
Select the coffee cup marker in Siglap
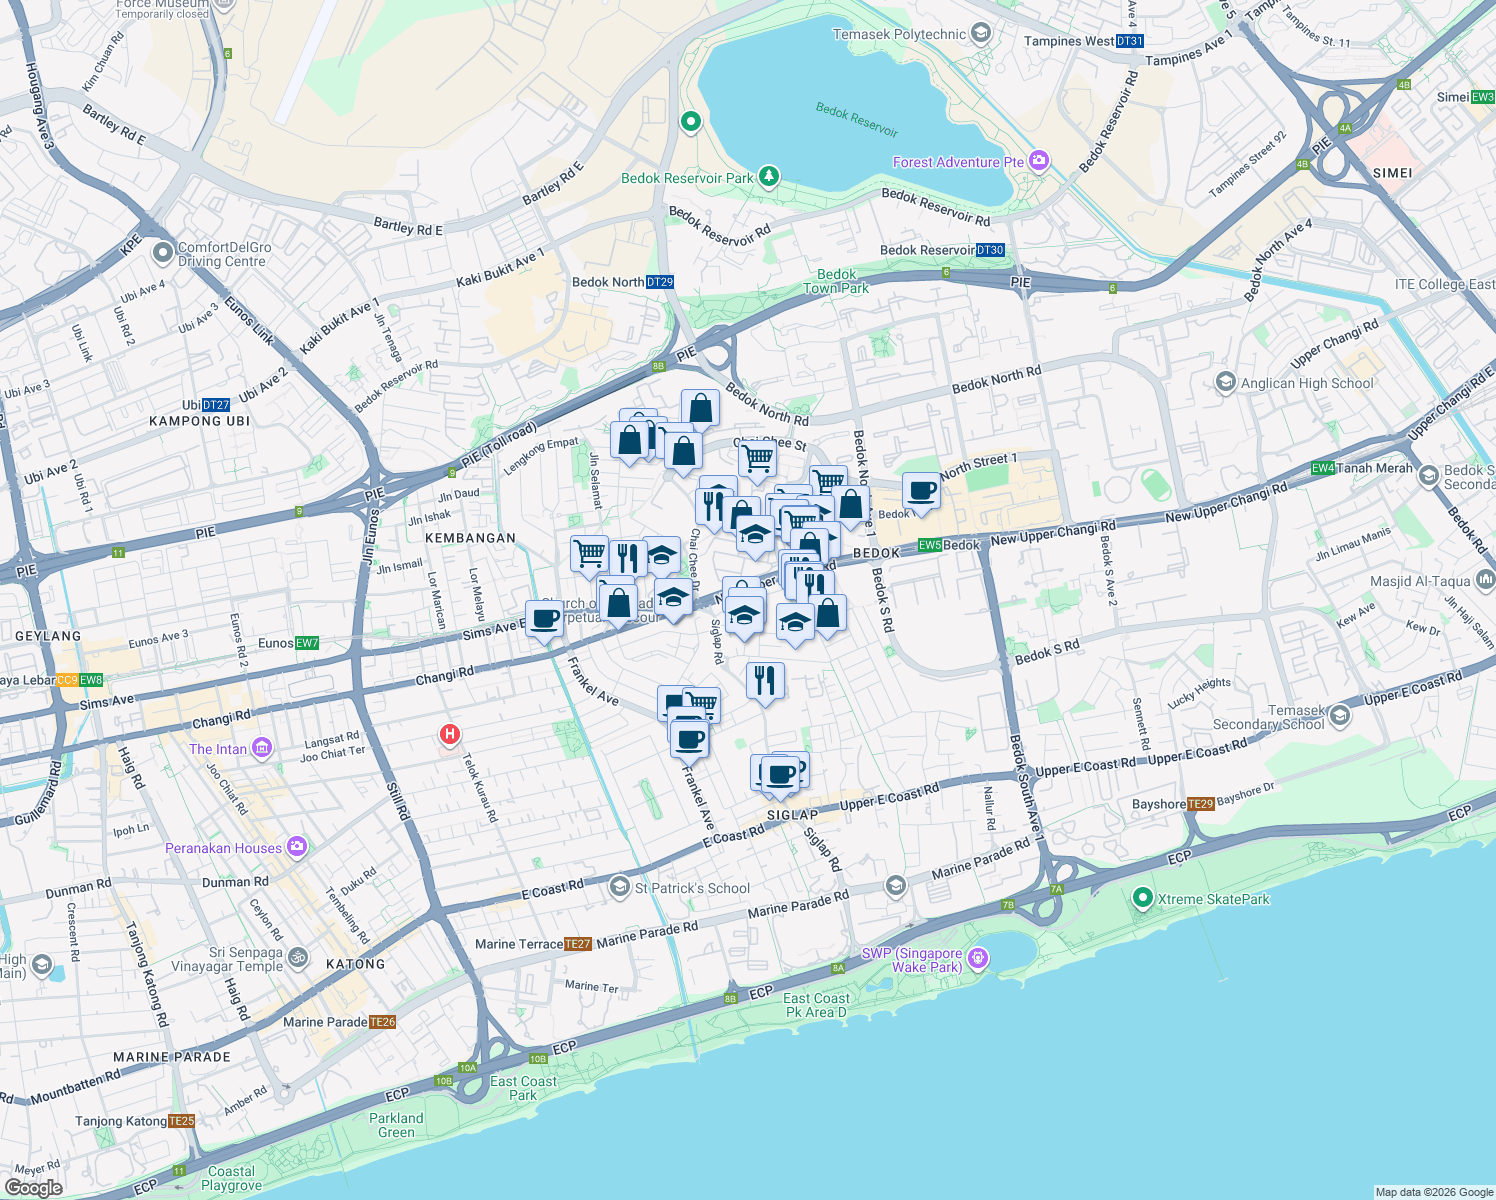point(780,772)
